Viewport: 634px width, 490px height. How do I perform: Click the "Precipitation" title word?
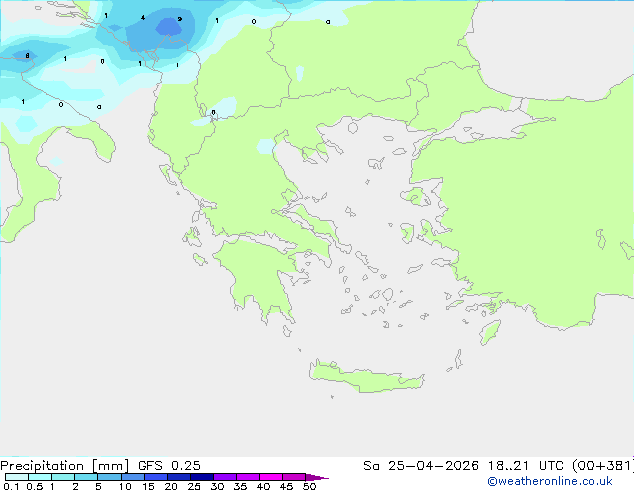(x=42, y=466)
